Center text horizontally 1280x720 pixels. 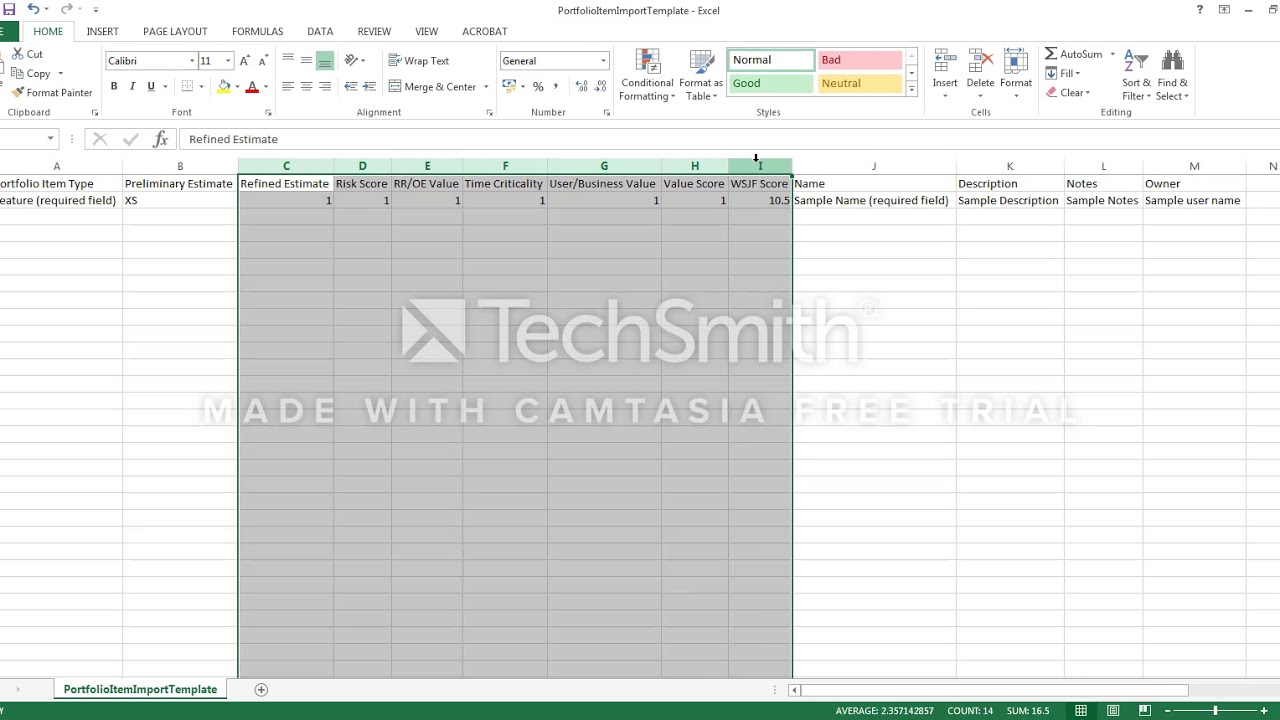coord(306,87)
